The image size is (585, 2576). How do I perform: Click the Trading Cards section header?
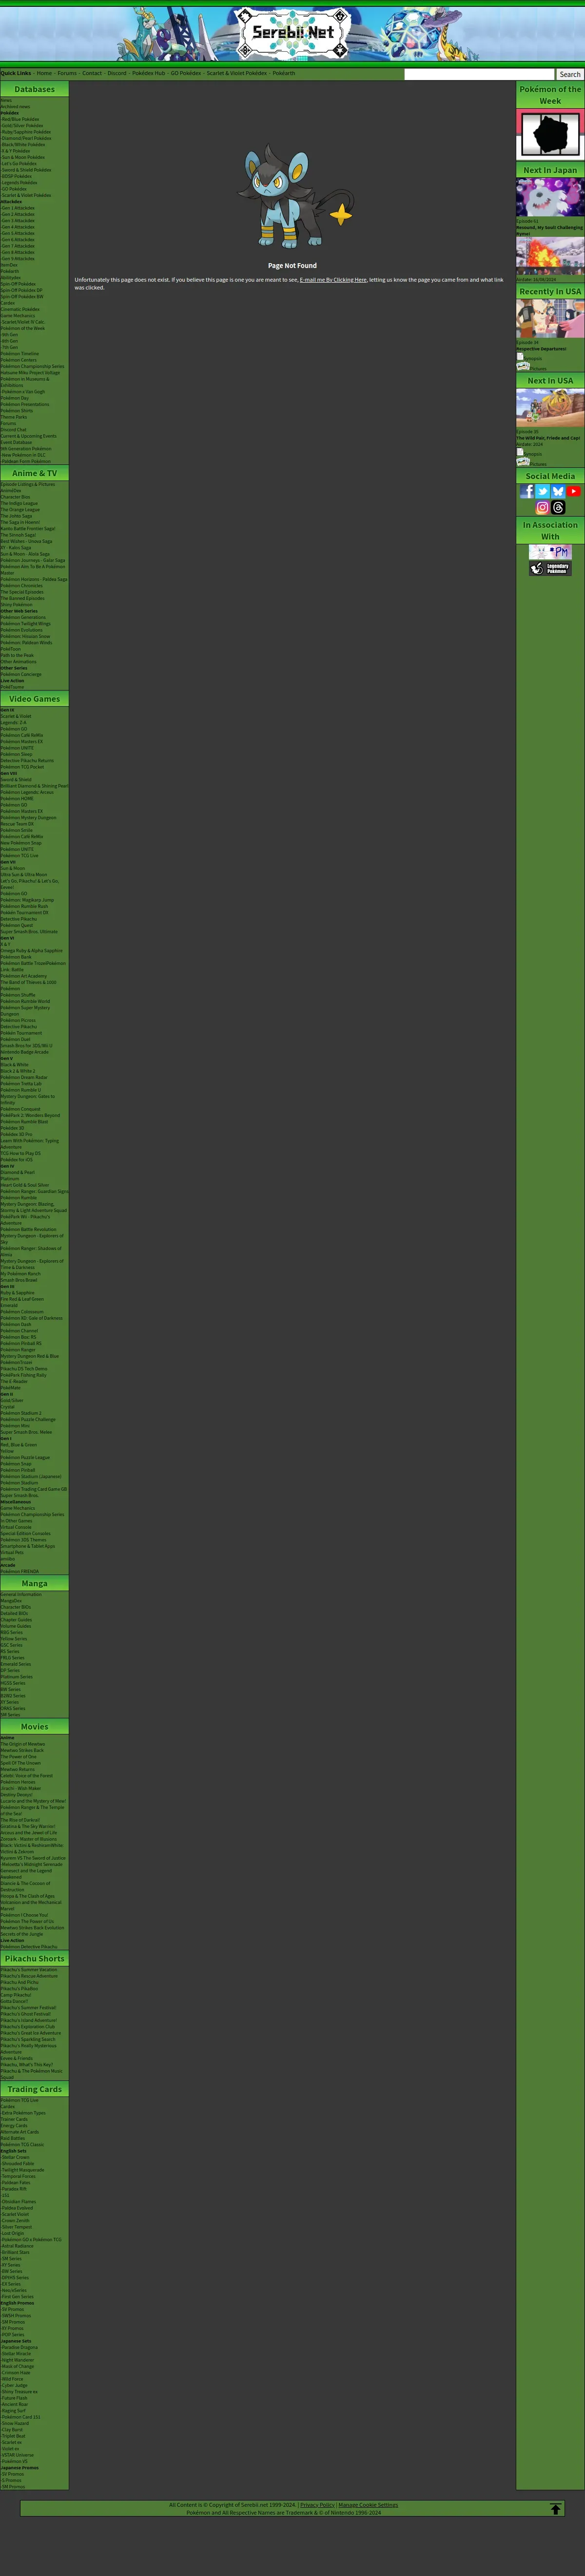pos(35,2089)
